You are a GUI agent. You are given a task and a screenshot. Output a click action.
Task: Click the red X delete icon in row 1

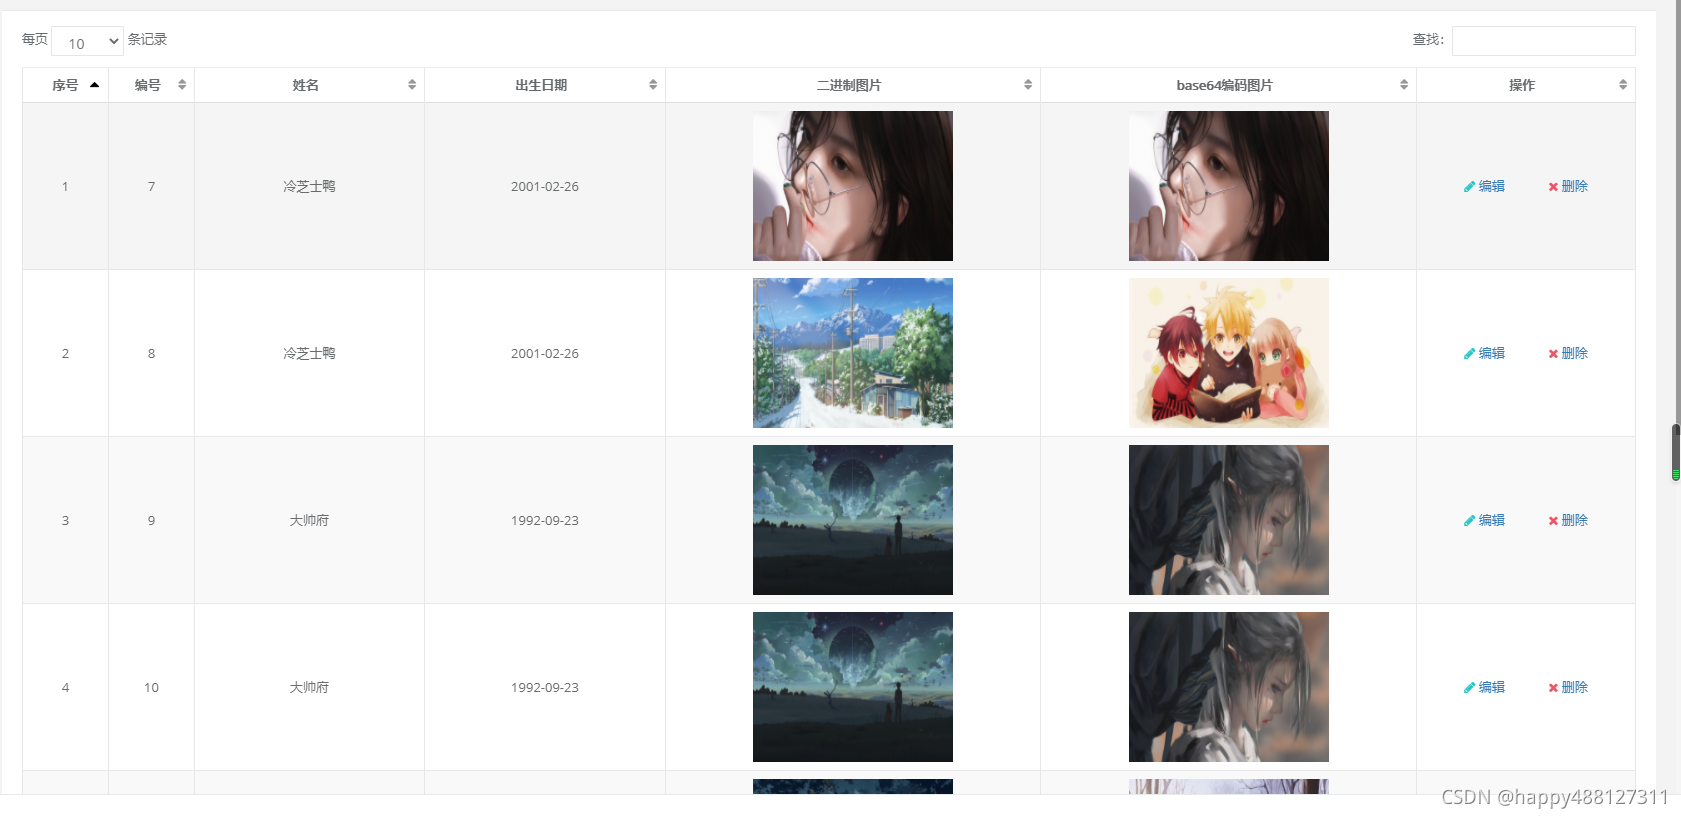click(x=1553, y=187)
